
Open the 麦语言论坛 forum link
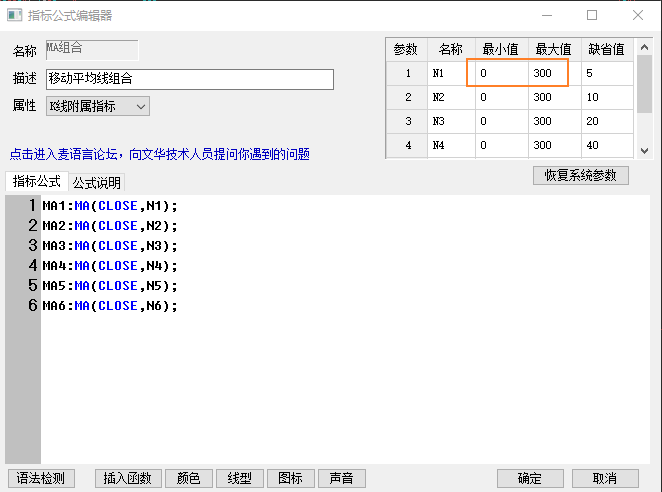(x=159, y=155)
